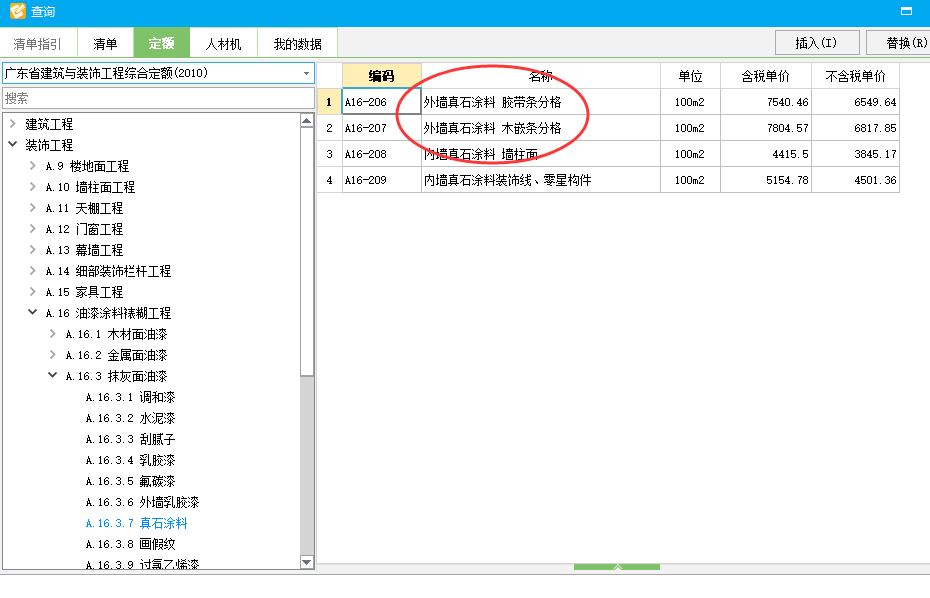Expand the 建筑工程 tree node
The image size is (930, 598).
pos(13,124)
